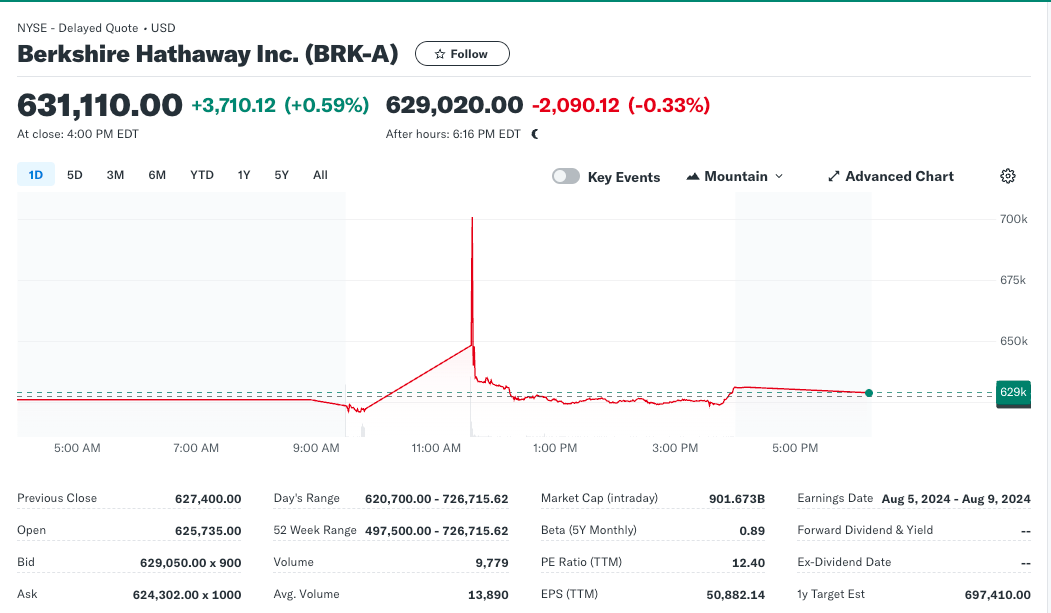1051x613 pixels.
Task: Click the 700k axis label
Action: coord(1013,219)
